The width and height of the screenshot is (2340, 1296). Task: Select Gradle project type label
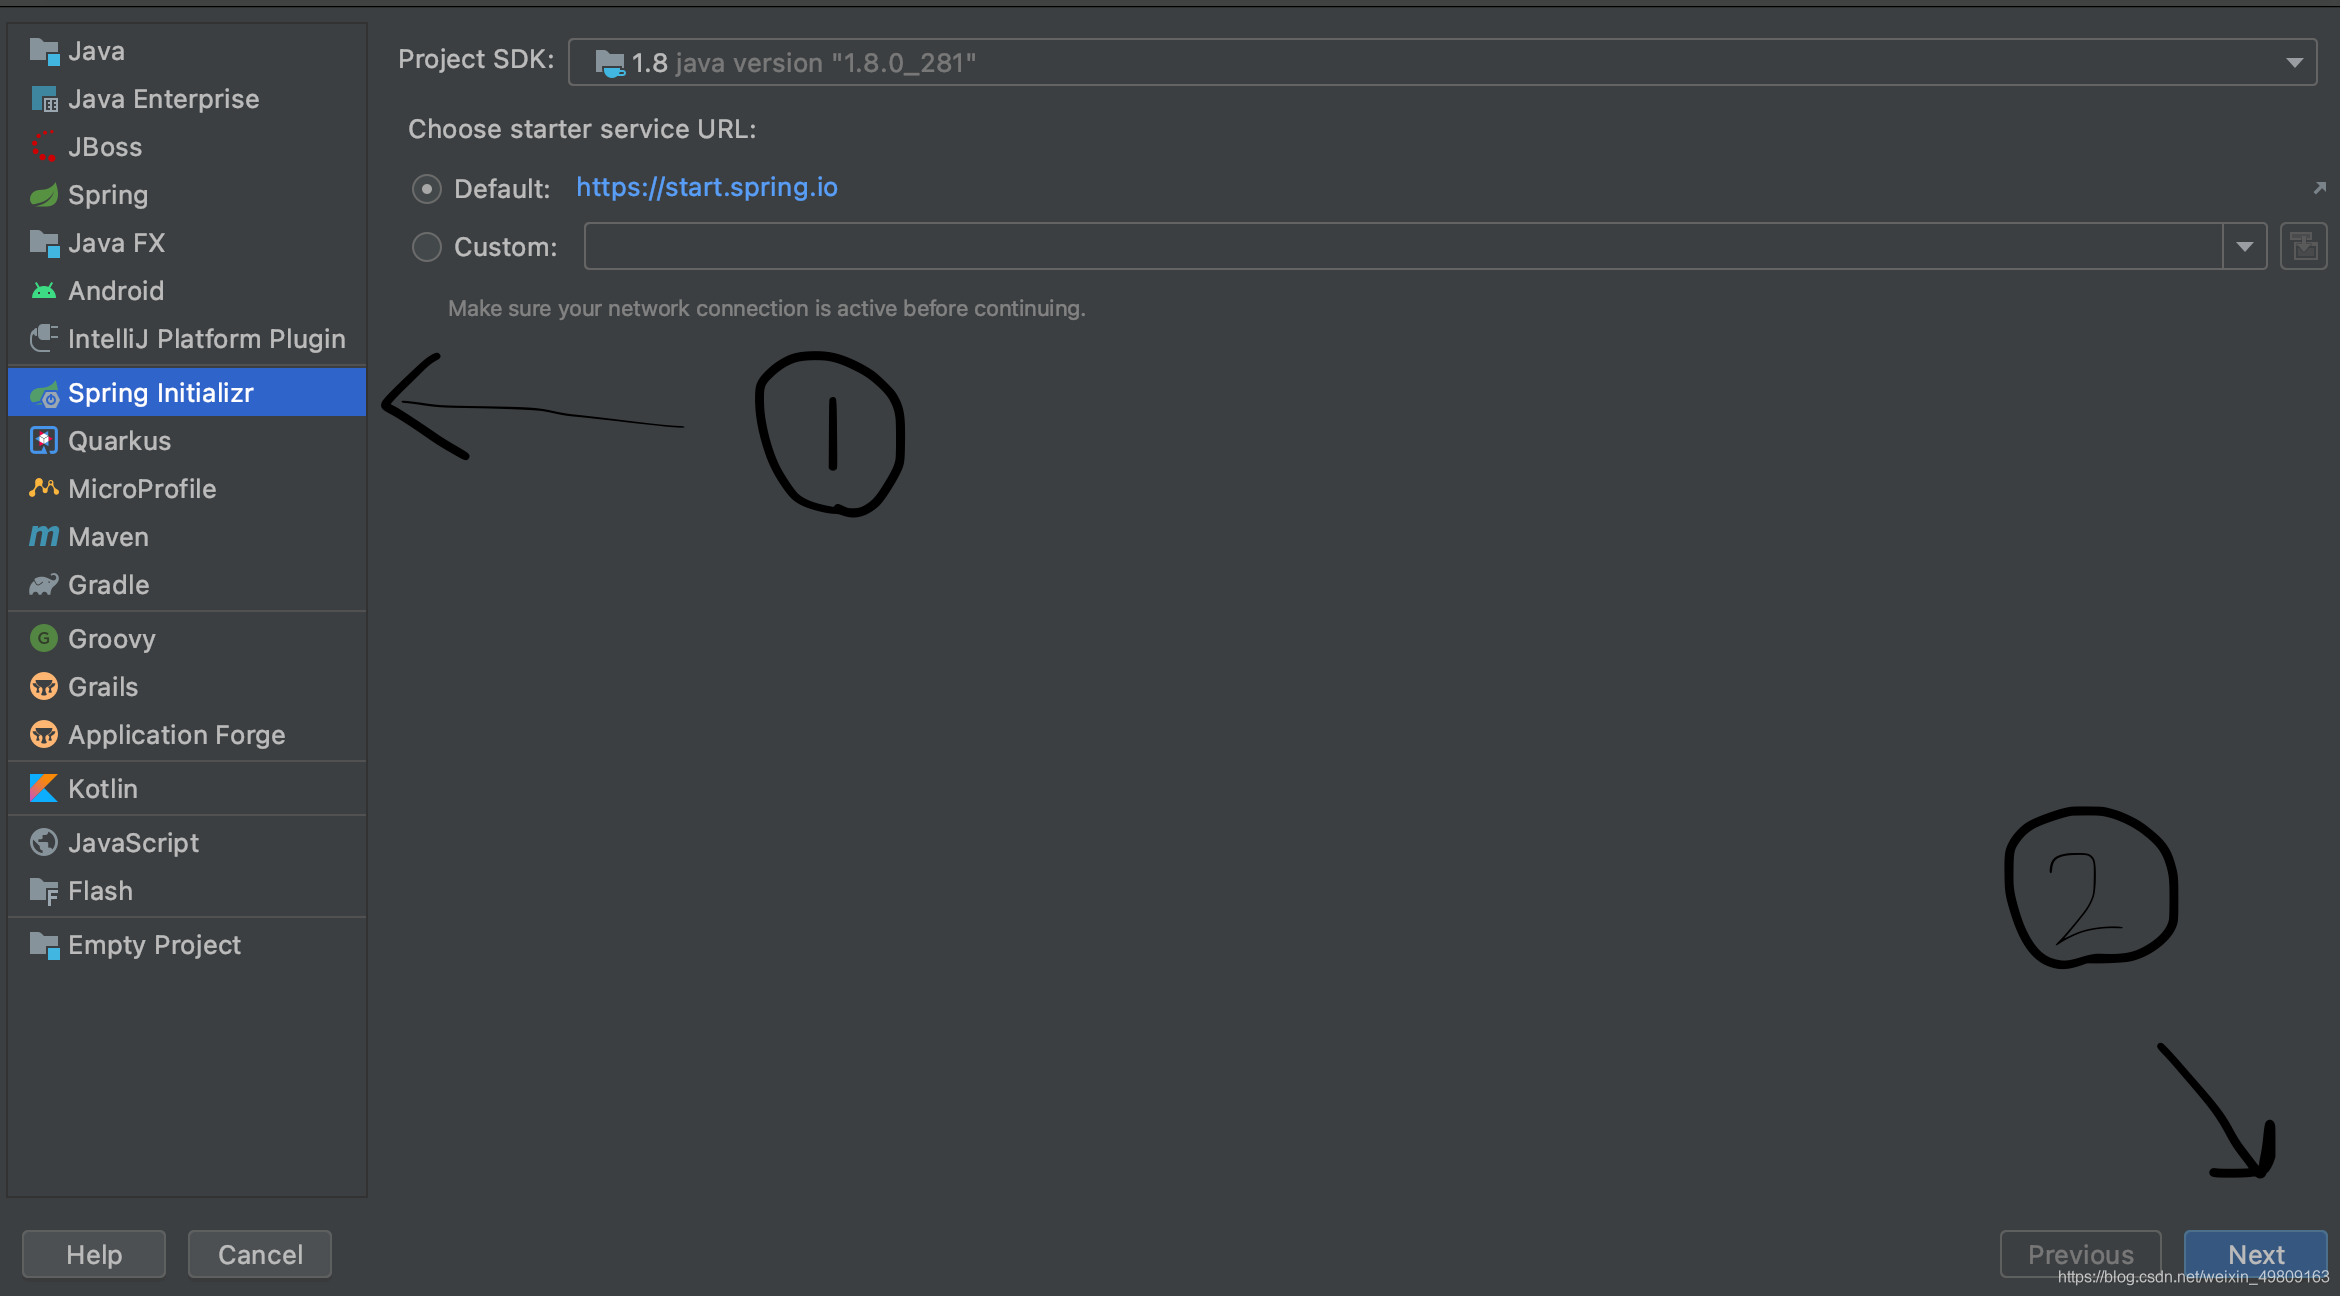(x=108, y=585)
